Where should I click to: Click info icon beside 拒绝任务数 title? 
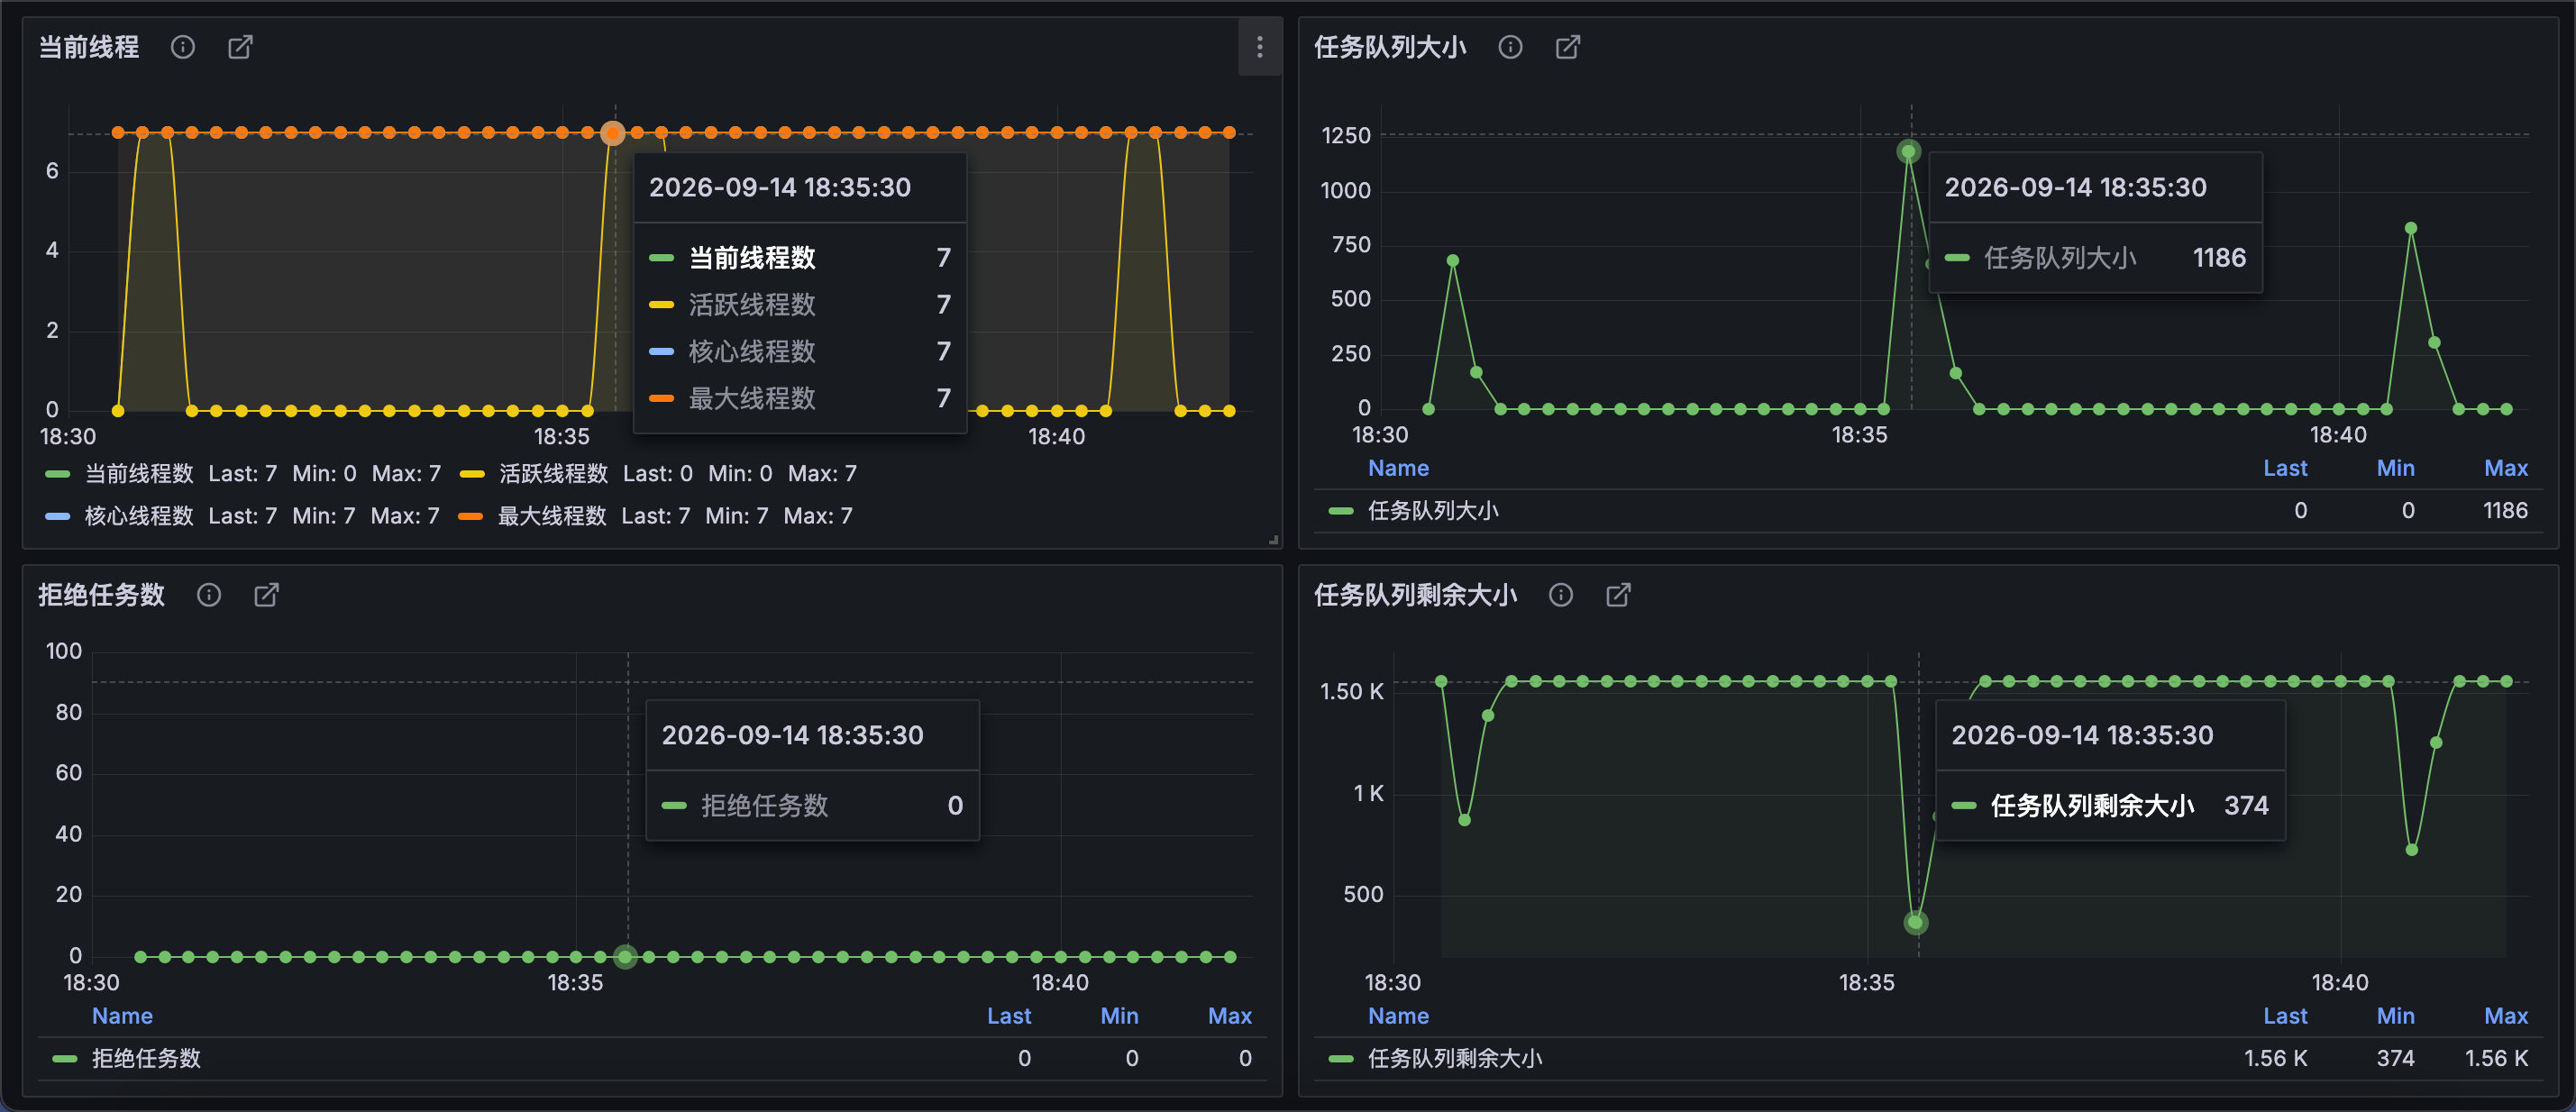[208, 595]
